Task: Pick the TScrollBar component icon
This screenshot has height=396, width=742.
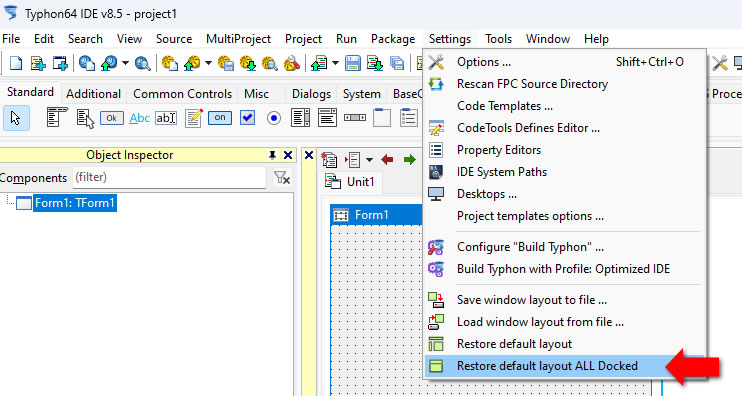Action: [354, 117]
